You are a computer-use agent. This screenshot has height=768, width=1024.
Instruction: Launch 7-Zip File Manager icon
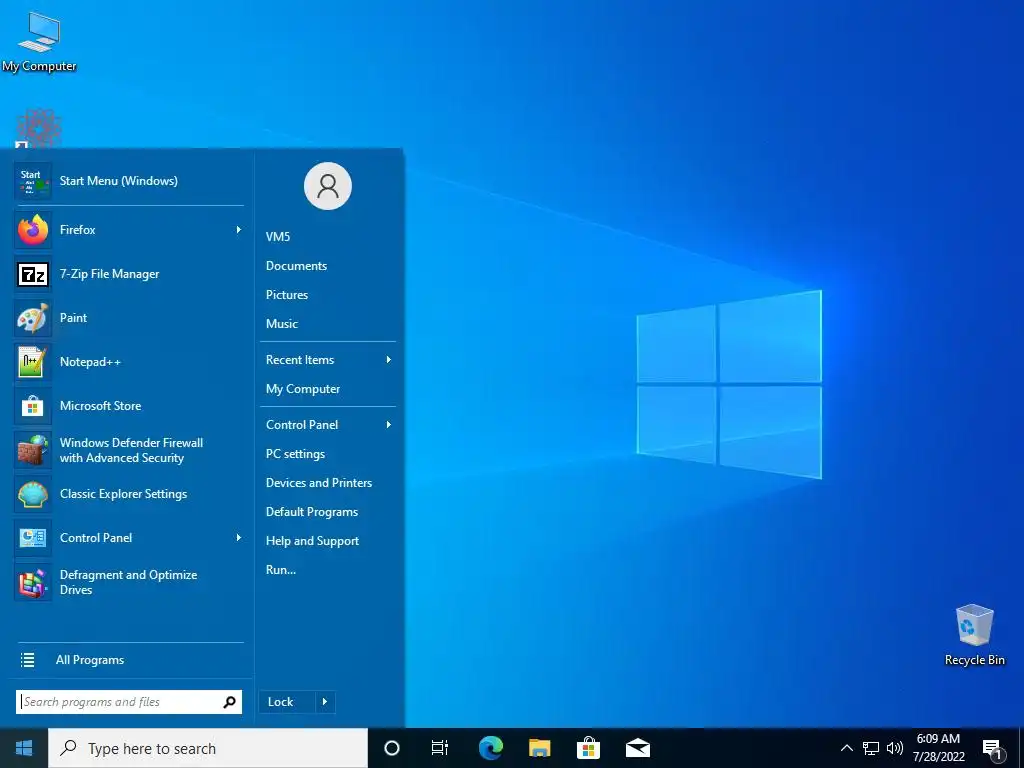coord(33,274)
